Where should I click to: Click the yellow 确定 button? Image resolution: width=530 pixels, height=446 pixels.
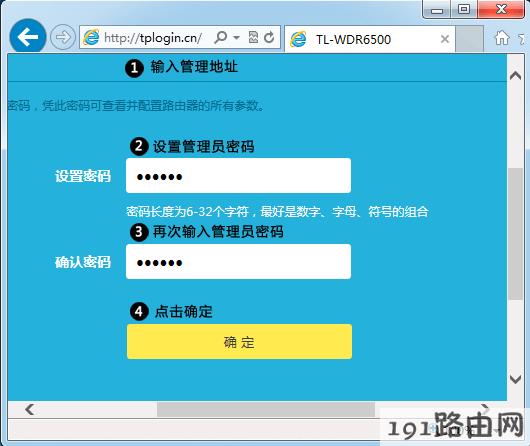tap(239, 342)
